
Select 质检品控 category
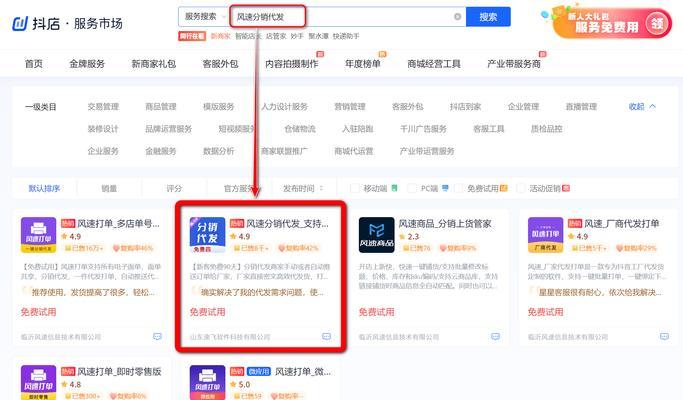(x=547, y=129)
